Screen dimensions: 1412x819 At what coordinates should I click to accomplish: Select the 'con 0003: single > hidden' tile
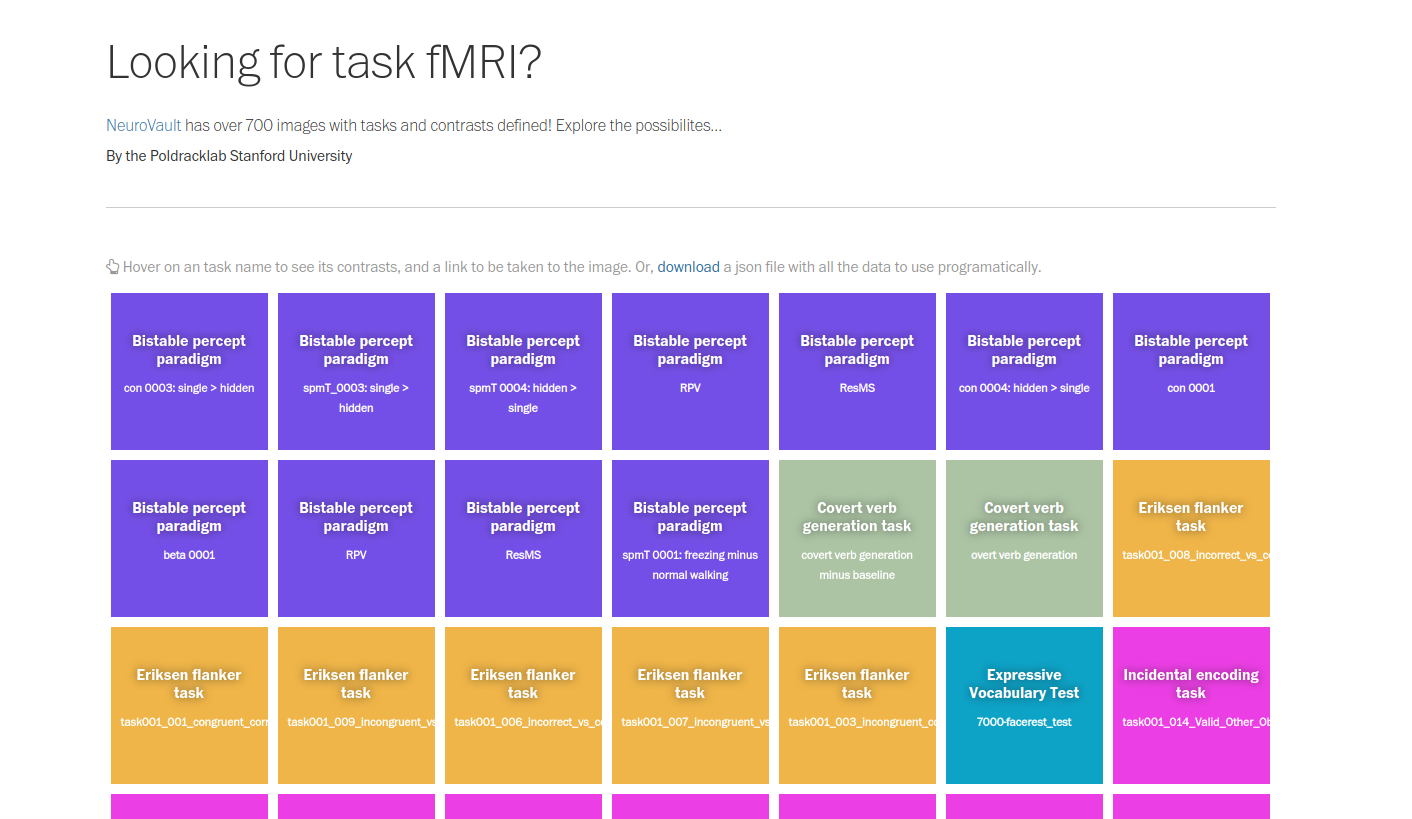189,371
